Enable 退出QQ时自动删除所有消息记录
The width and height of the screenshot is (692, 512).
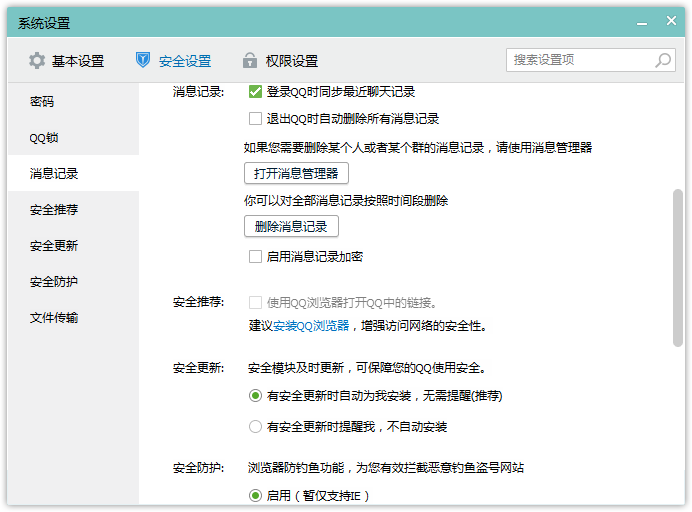point(255,118)
